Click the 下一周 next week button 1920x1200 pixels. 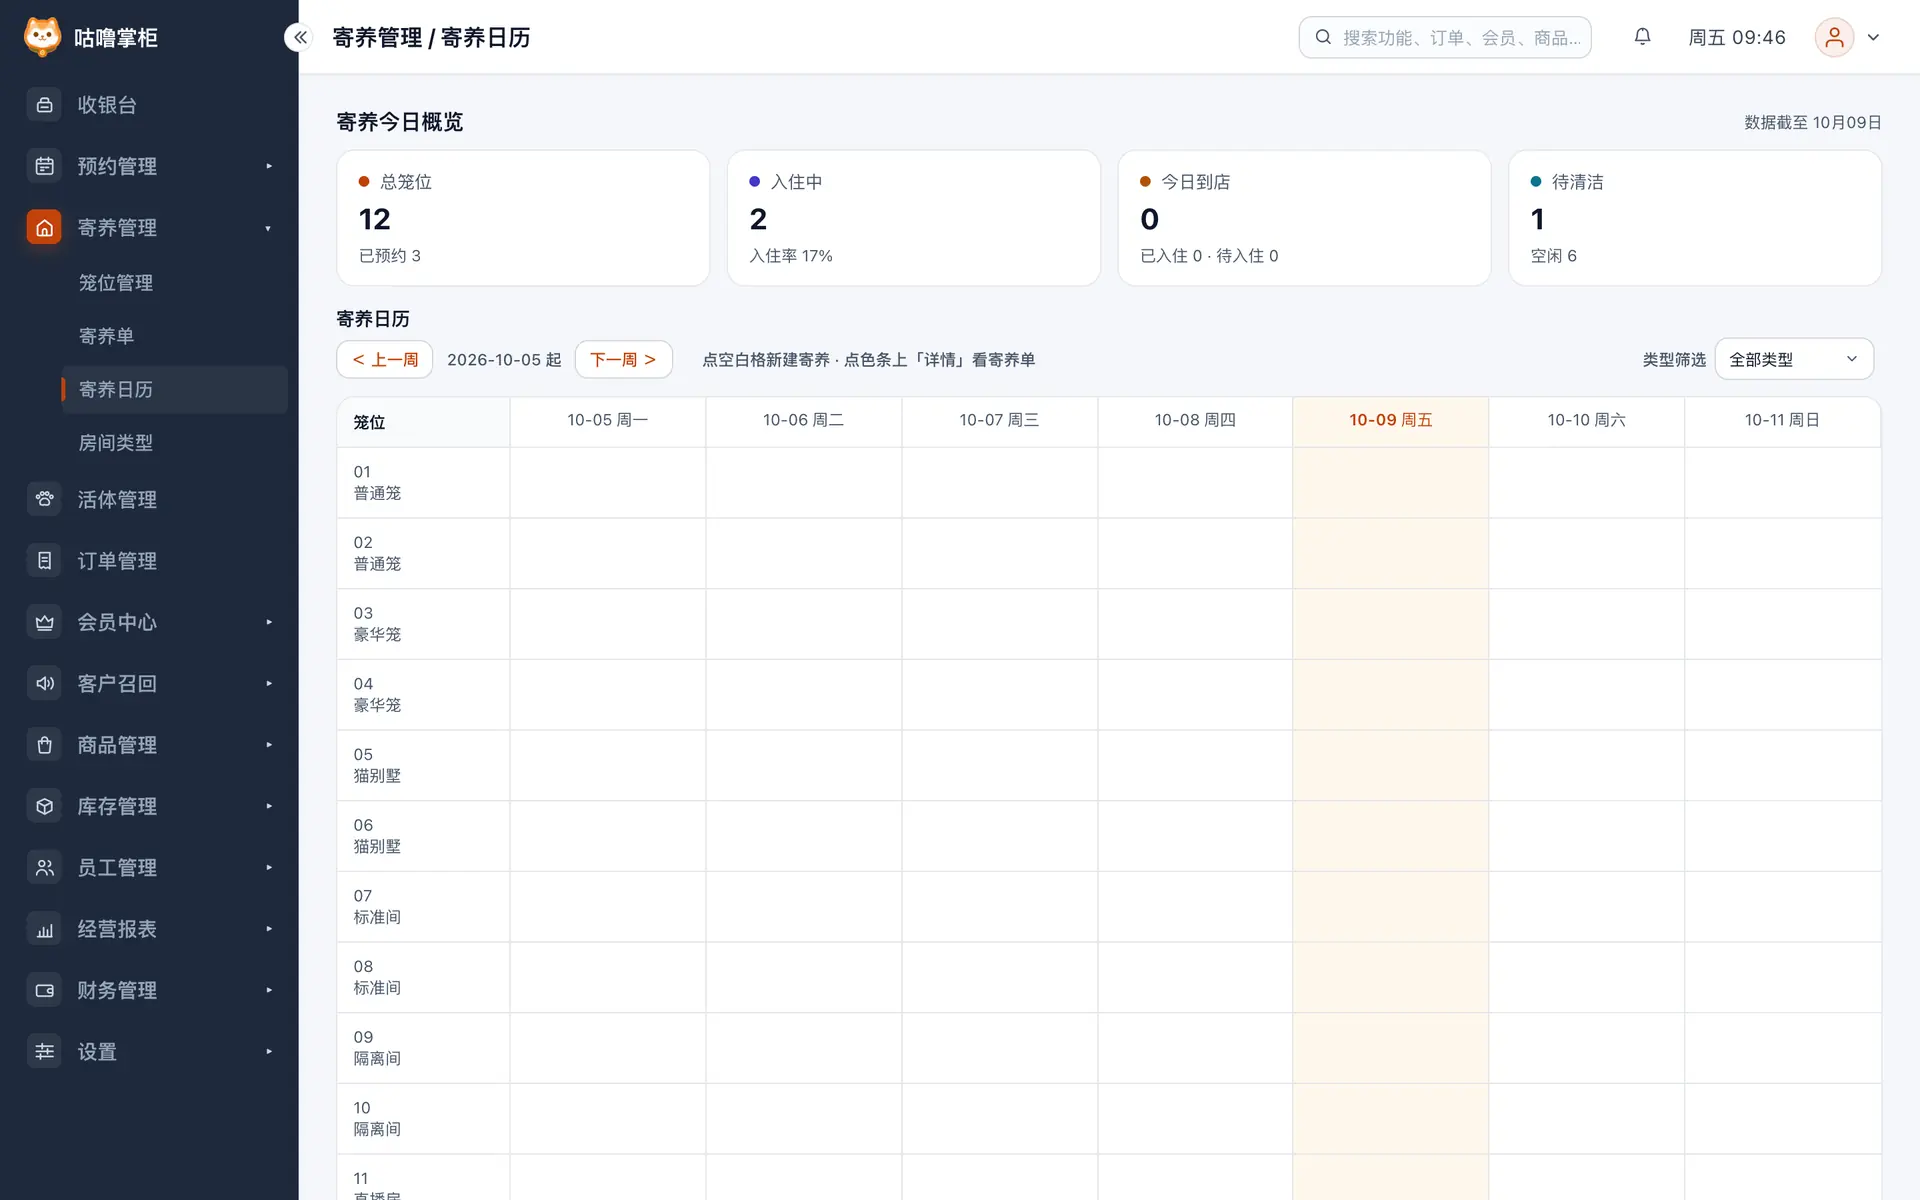click(x=623, y=359)
